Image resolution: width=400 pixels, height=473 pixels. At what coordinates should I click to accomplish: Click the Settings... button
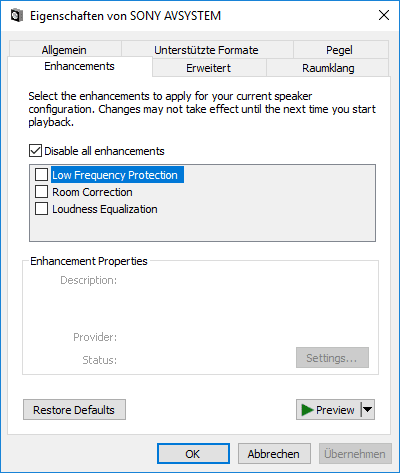pyautogui.click(x=332, y=358)
